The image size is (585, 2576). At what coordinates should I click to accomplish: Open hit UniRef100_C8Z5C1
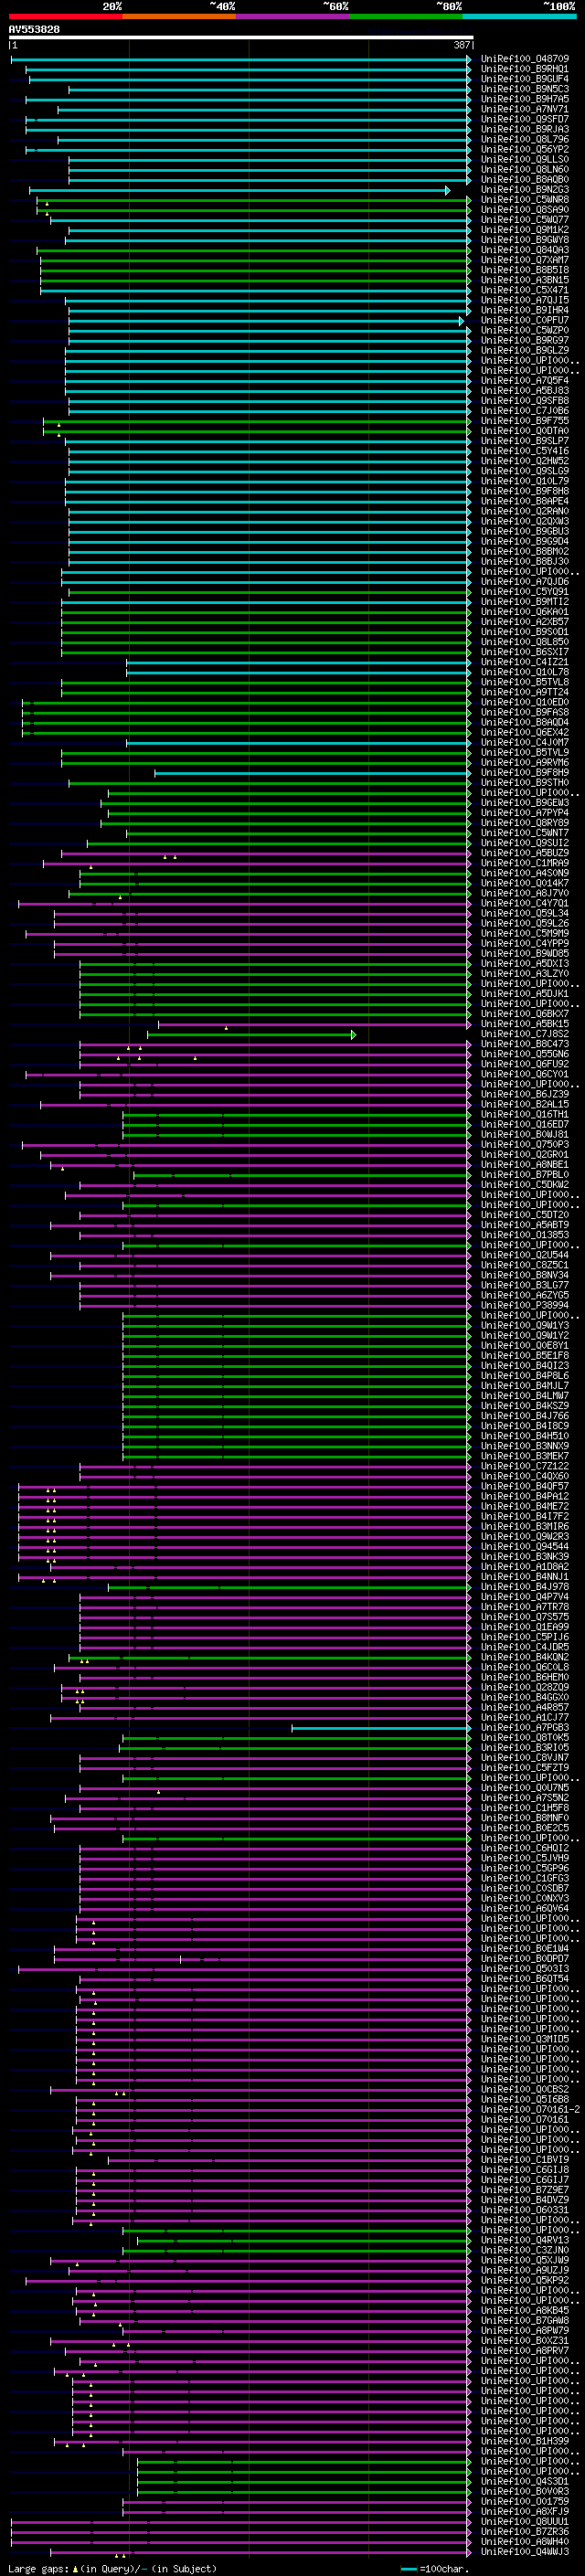coord(525,1265)
